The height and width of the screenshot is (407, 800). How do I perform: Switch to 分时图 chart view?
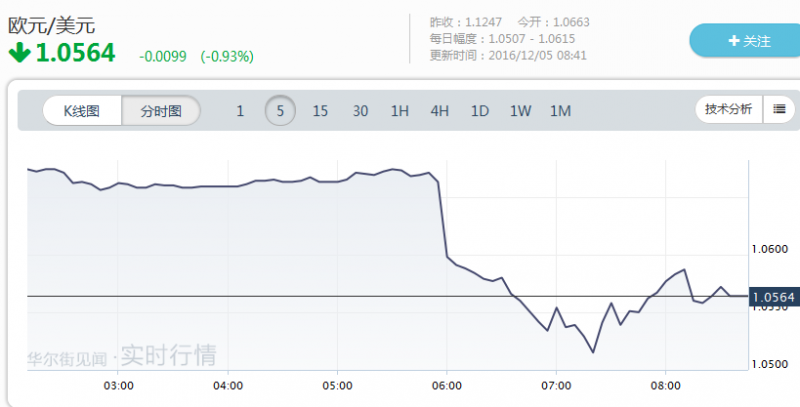coord(161,111)
